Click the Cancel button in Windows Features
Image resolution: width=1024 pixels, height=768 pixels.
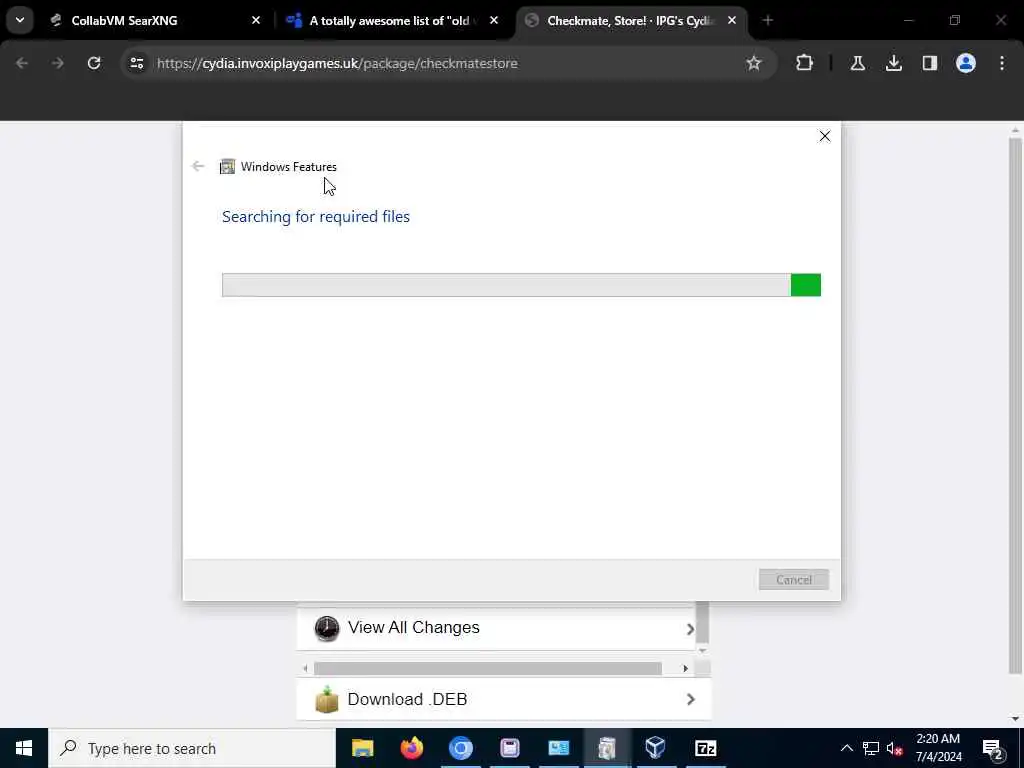793,579
